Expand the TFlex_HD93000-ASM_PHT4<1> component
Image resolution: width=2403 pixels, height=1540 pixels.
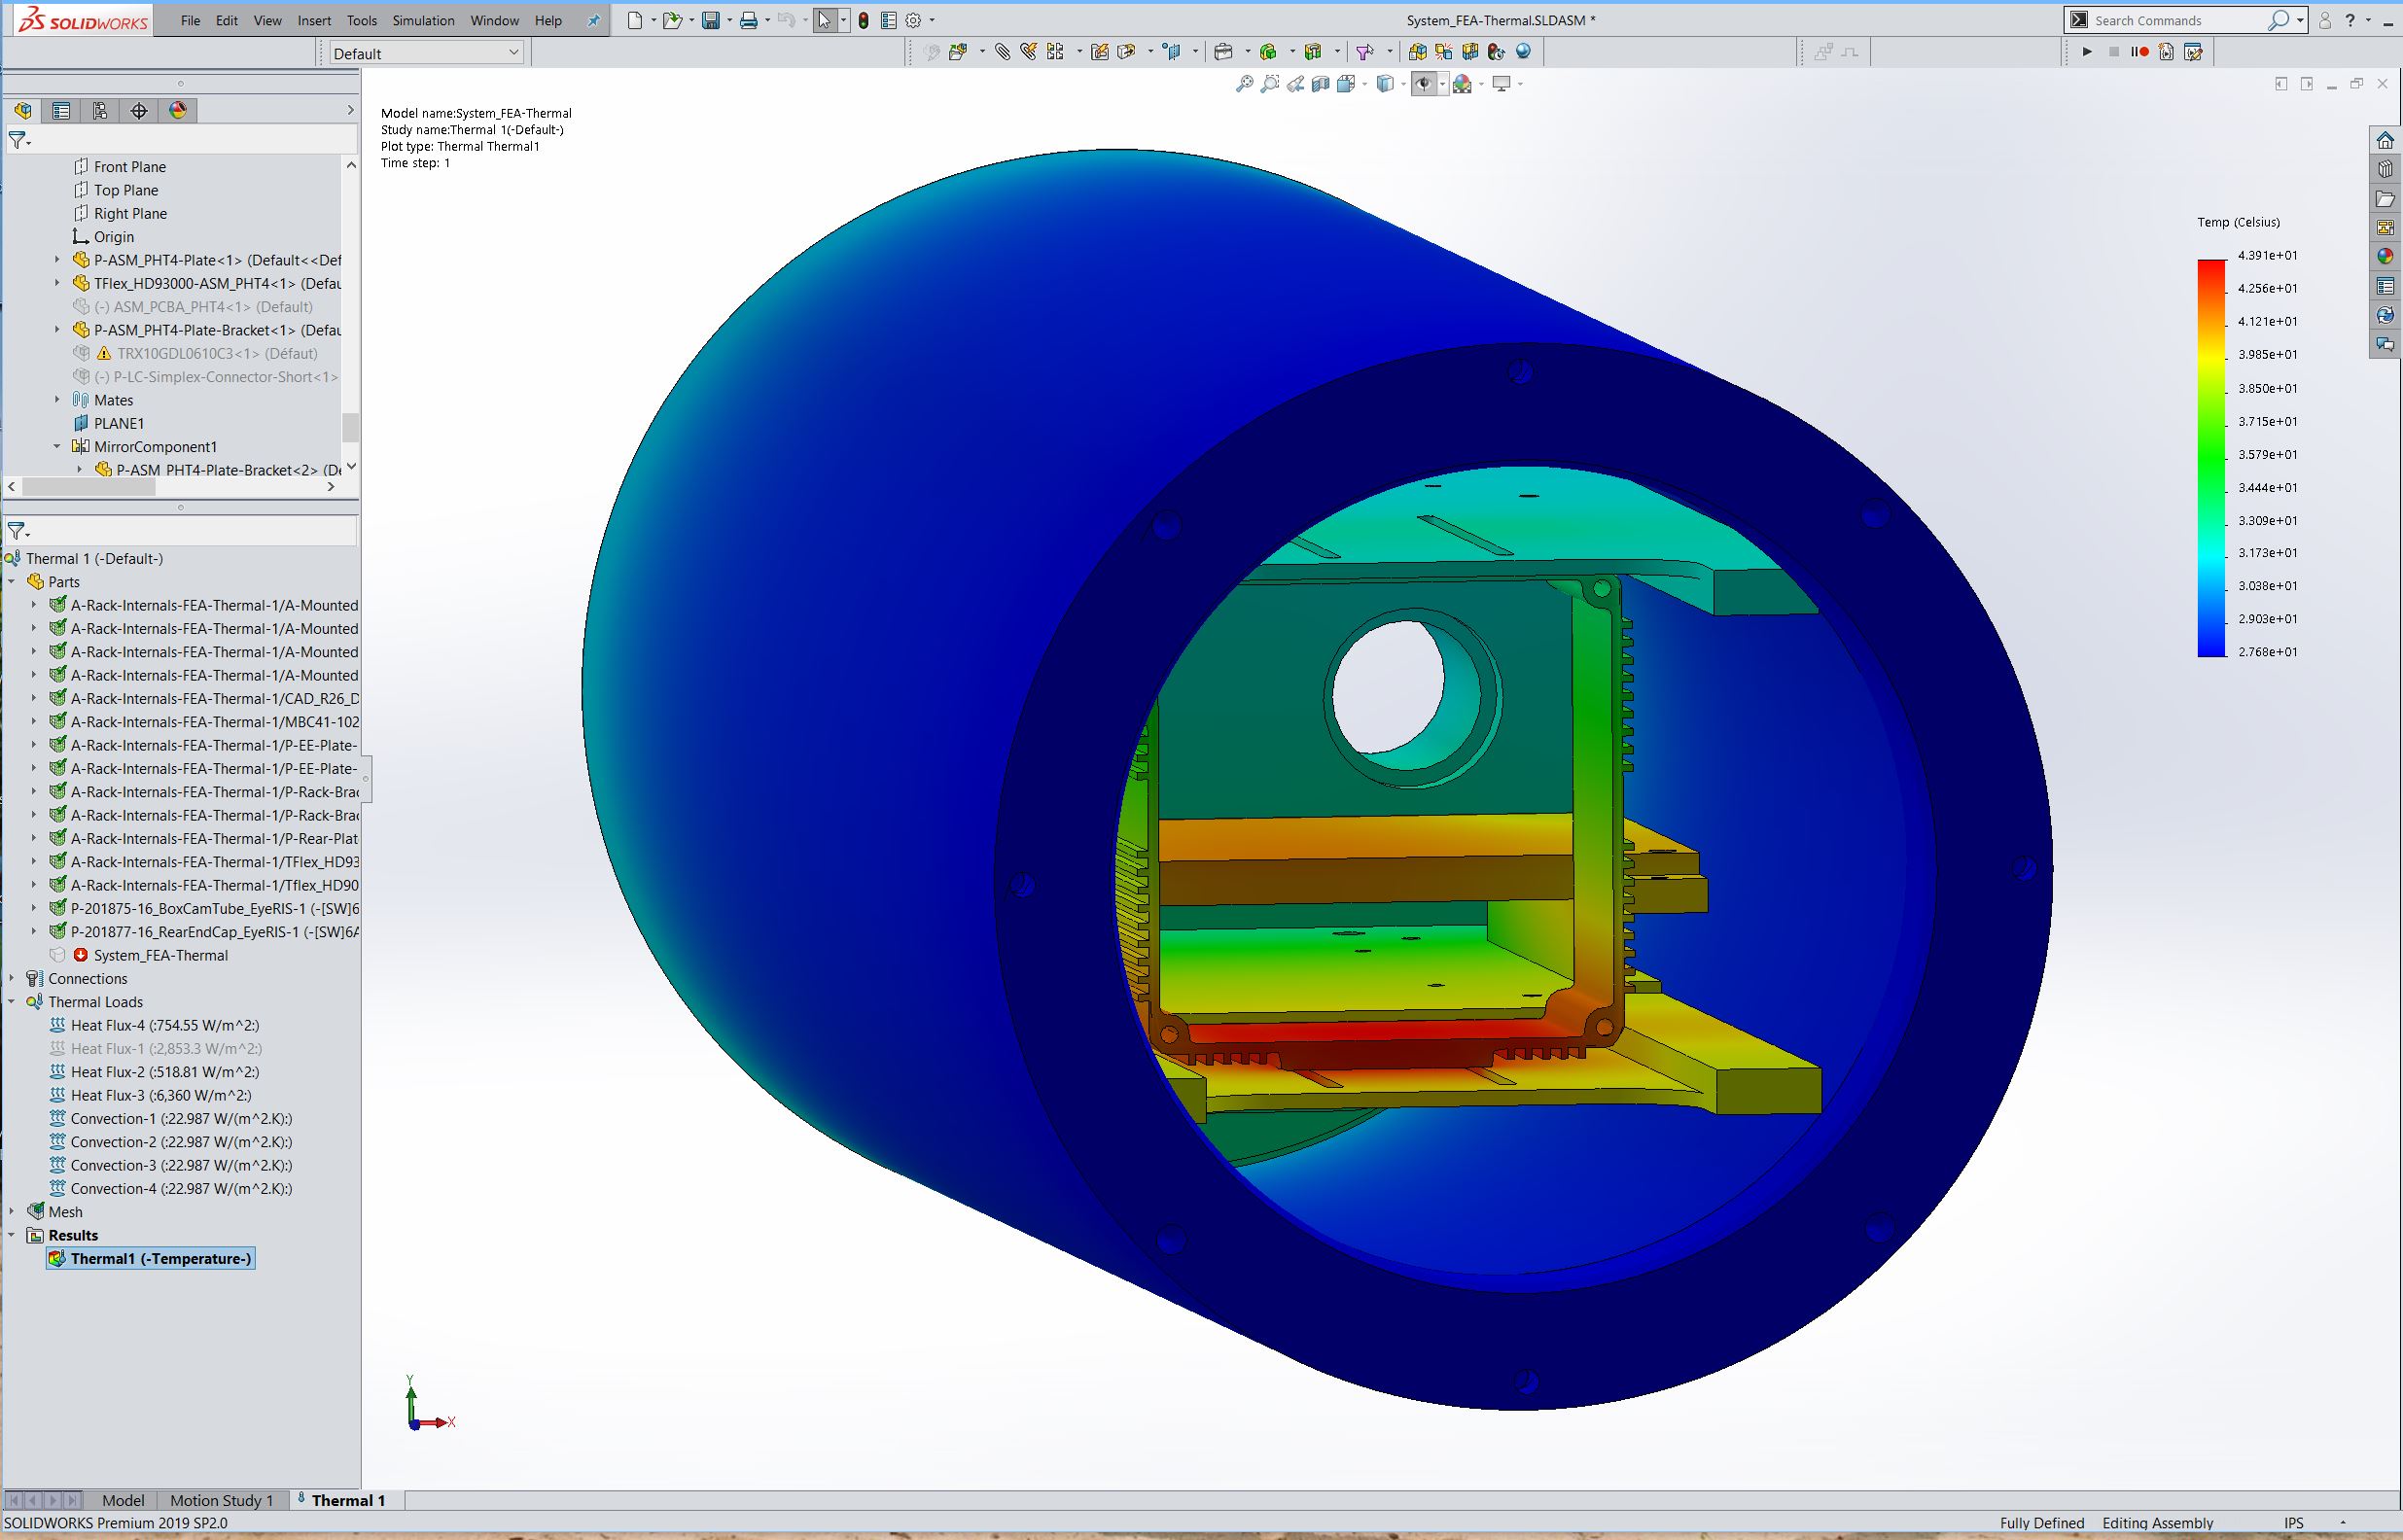click(57, 283)
